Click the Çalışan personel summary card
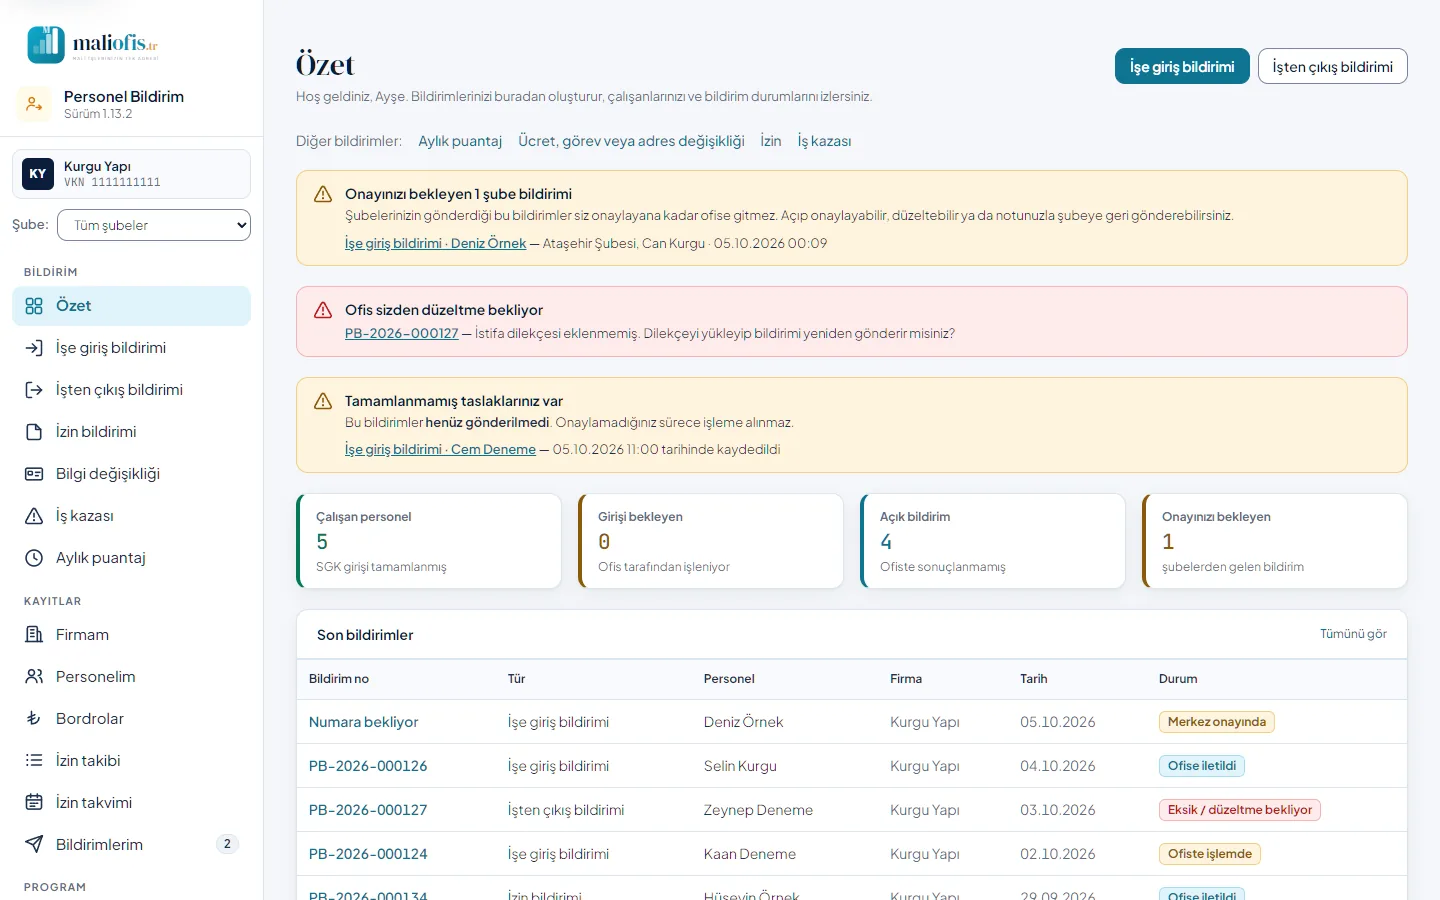Screen dimensions: 1440x900 (429, 541)
